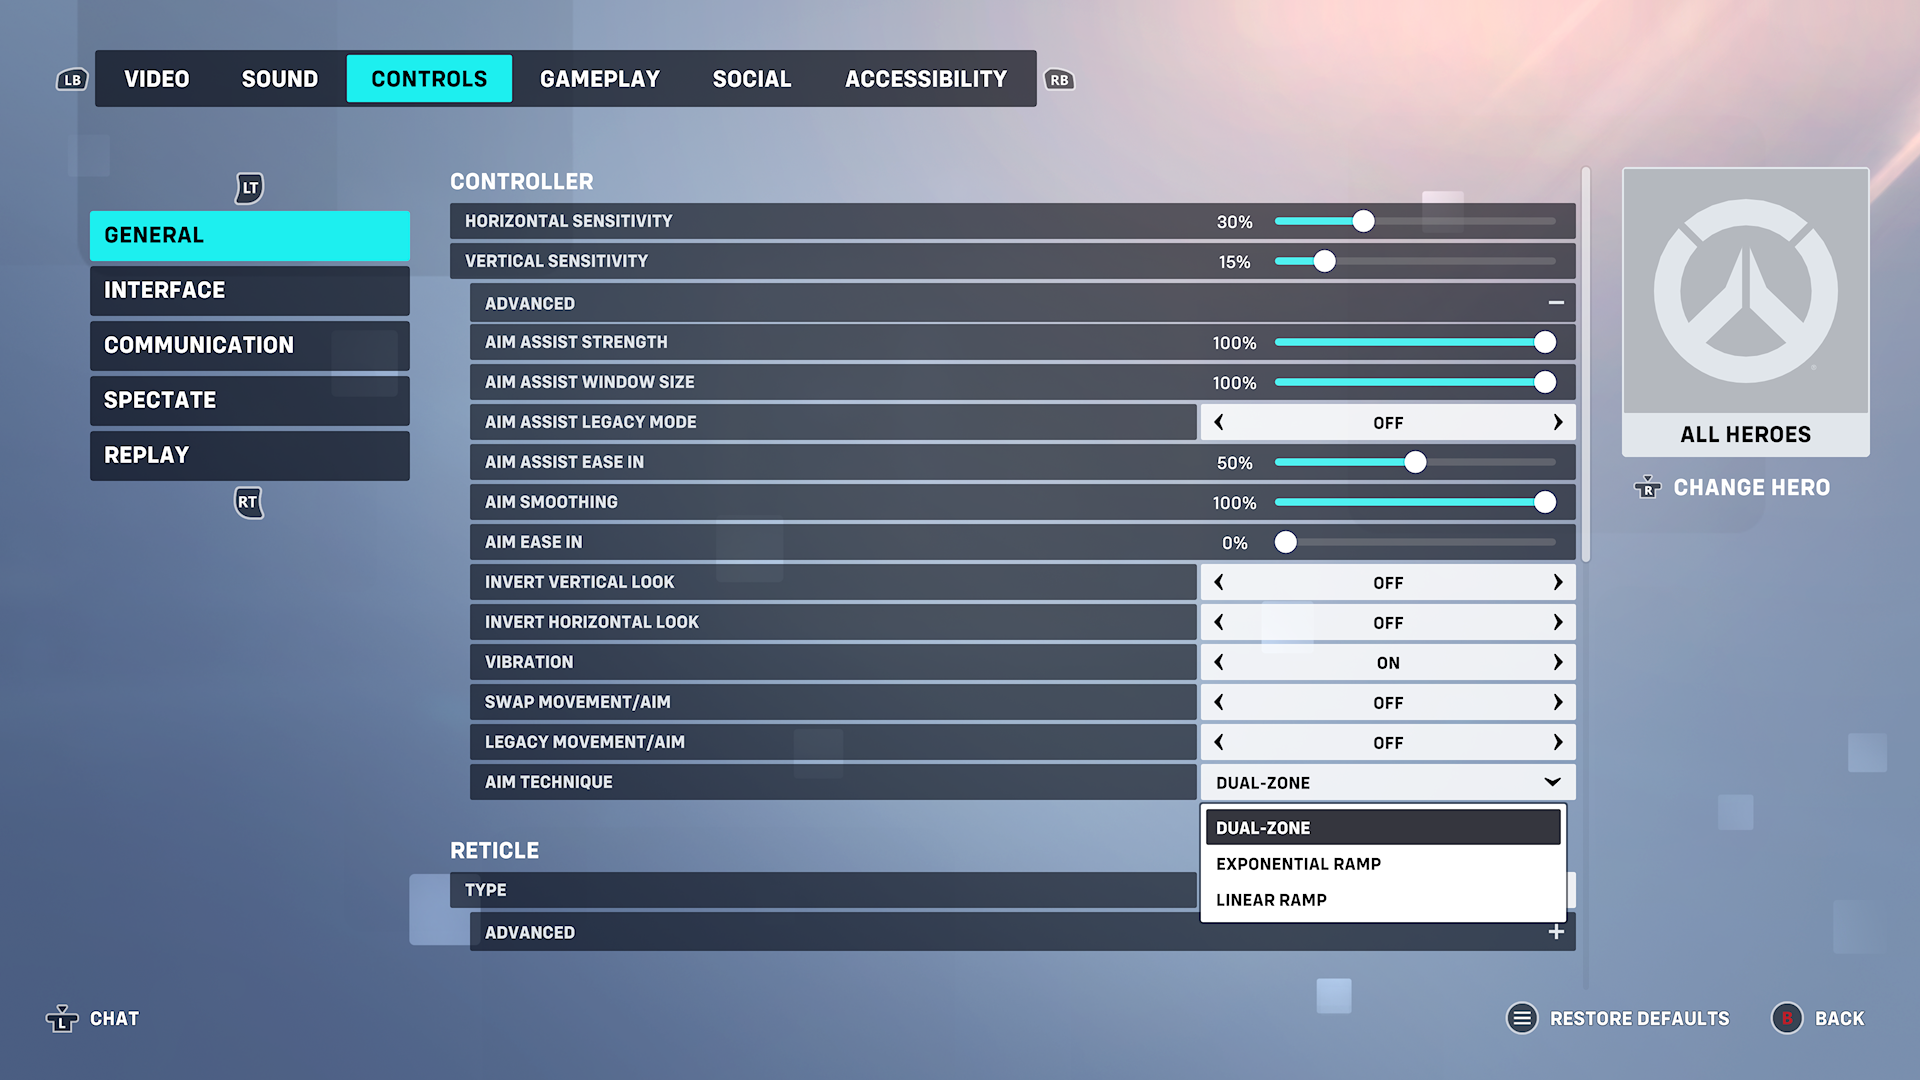
Task: Toggle AIM ASSIST LEGACY MODE off
Action: click(x=1386, y=422)
